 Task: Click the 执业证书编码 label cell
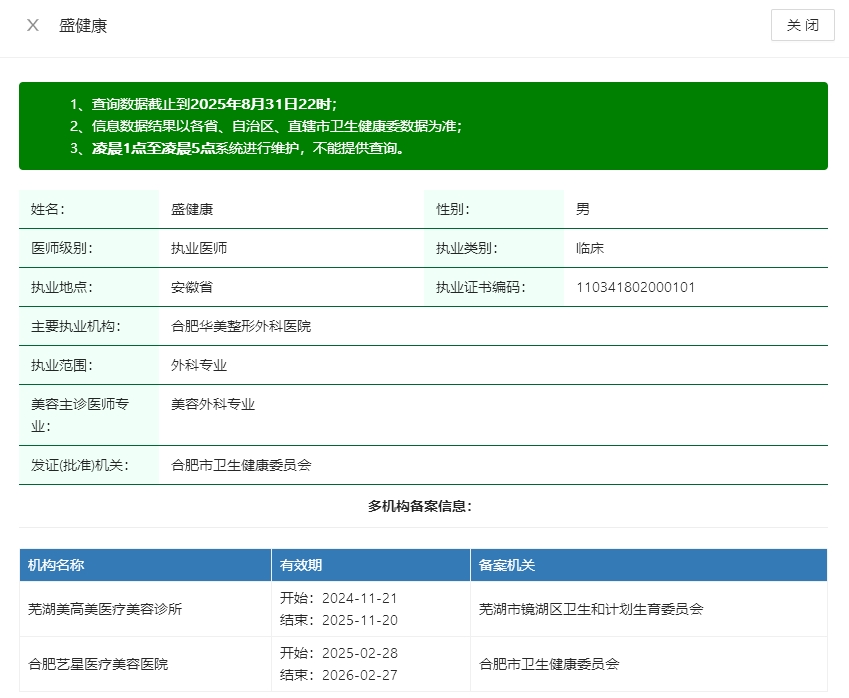pos(494,287)
